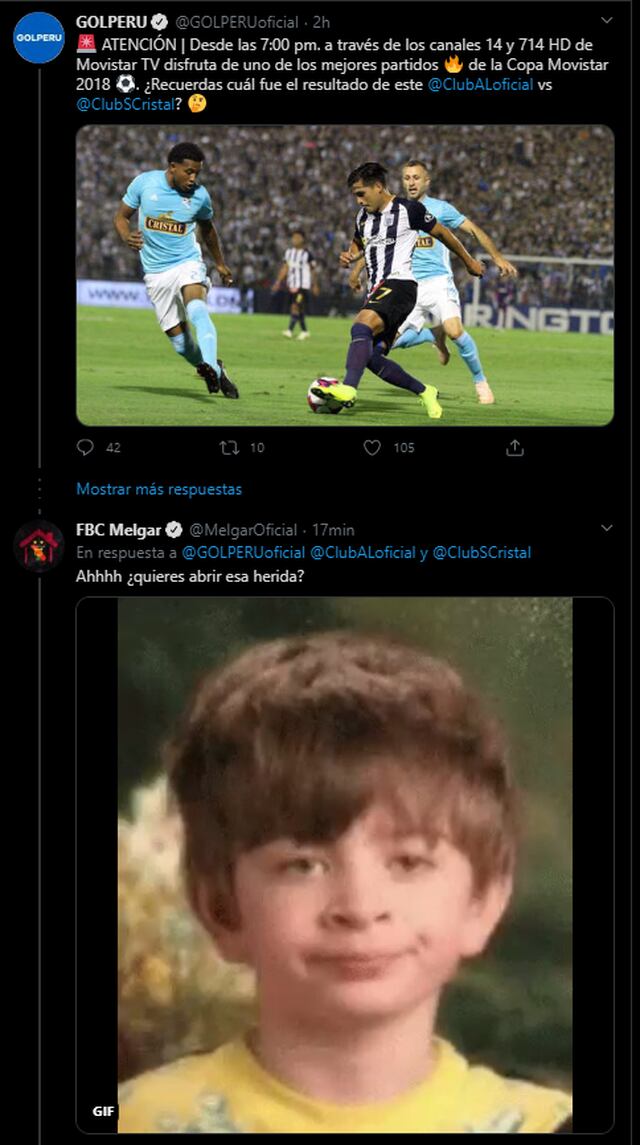Click the GOLPERU display name
The image size is (640, 1145).
(110, 21)
